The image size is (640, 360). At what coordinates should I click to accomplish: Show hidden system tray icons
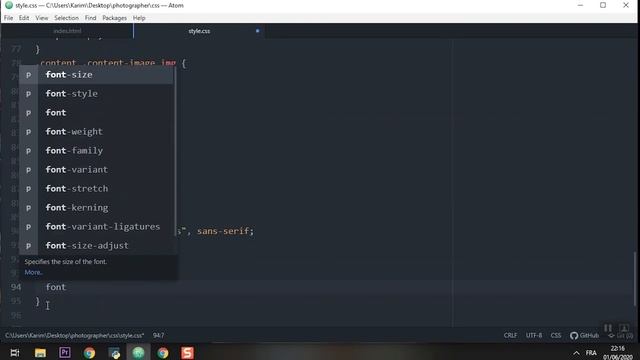point(576,353)
